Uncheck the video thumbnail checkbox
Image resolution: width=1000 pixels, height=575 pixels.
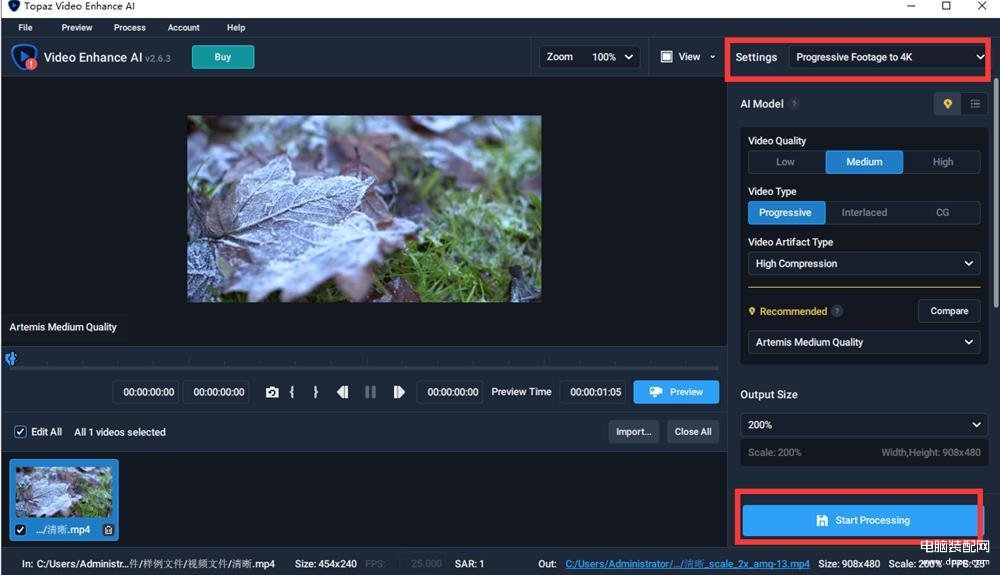[20, 530]
